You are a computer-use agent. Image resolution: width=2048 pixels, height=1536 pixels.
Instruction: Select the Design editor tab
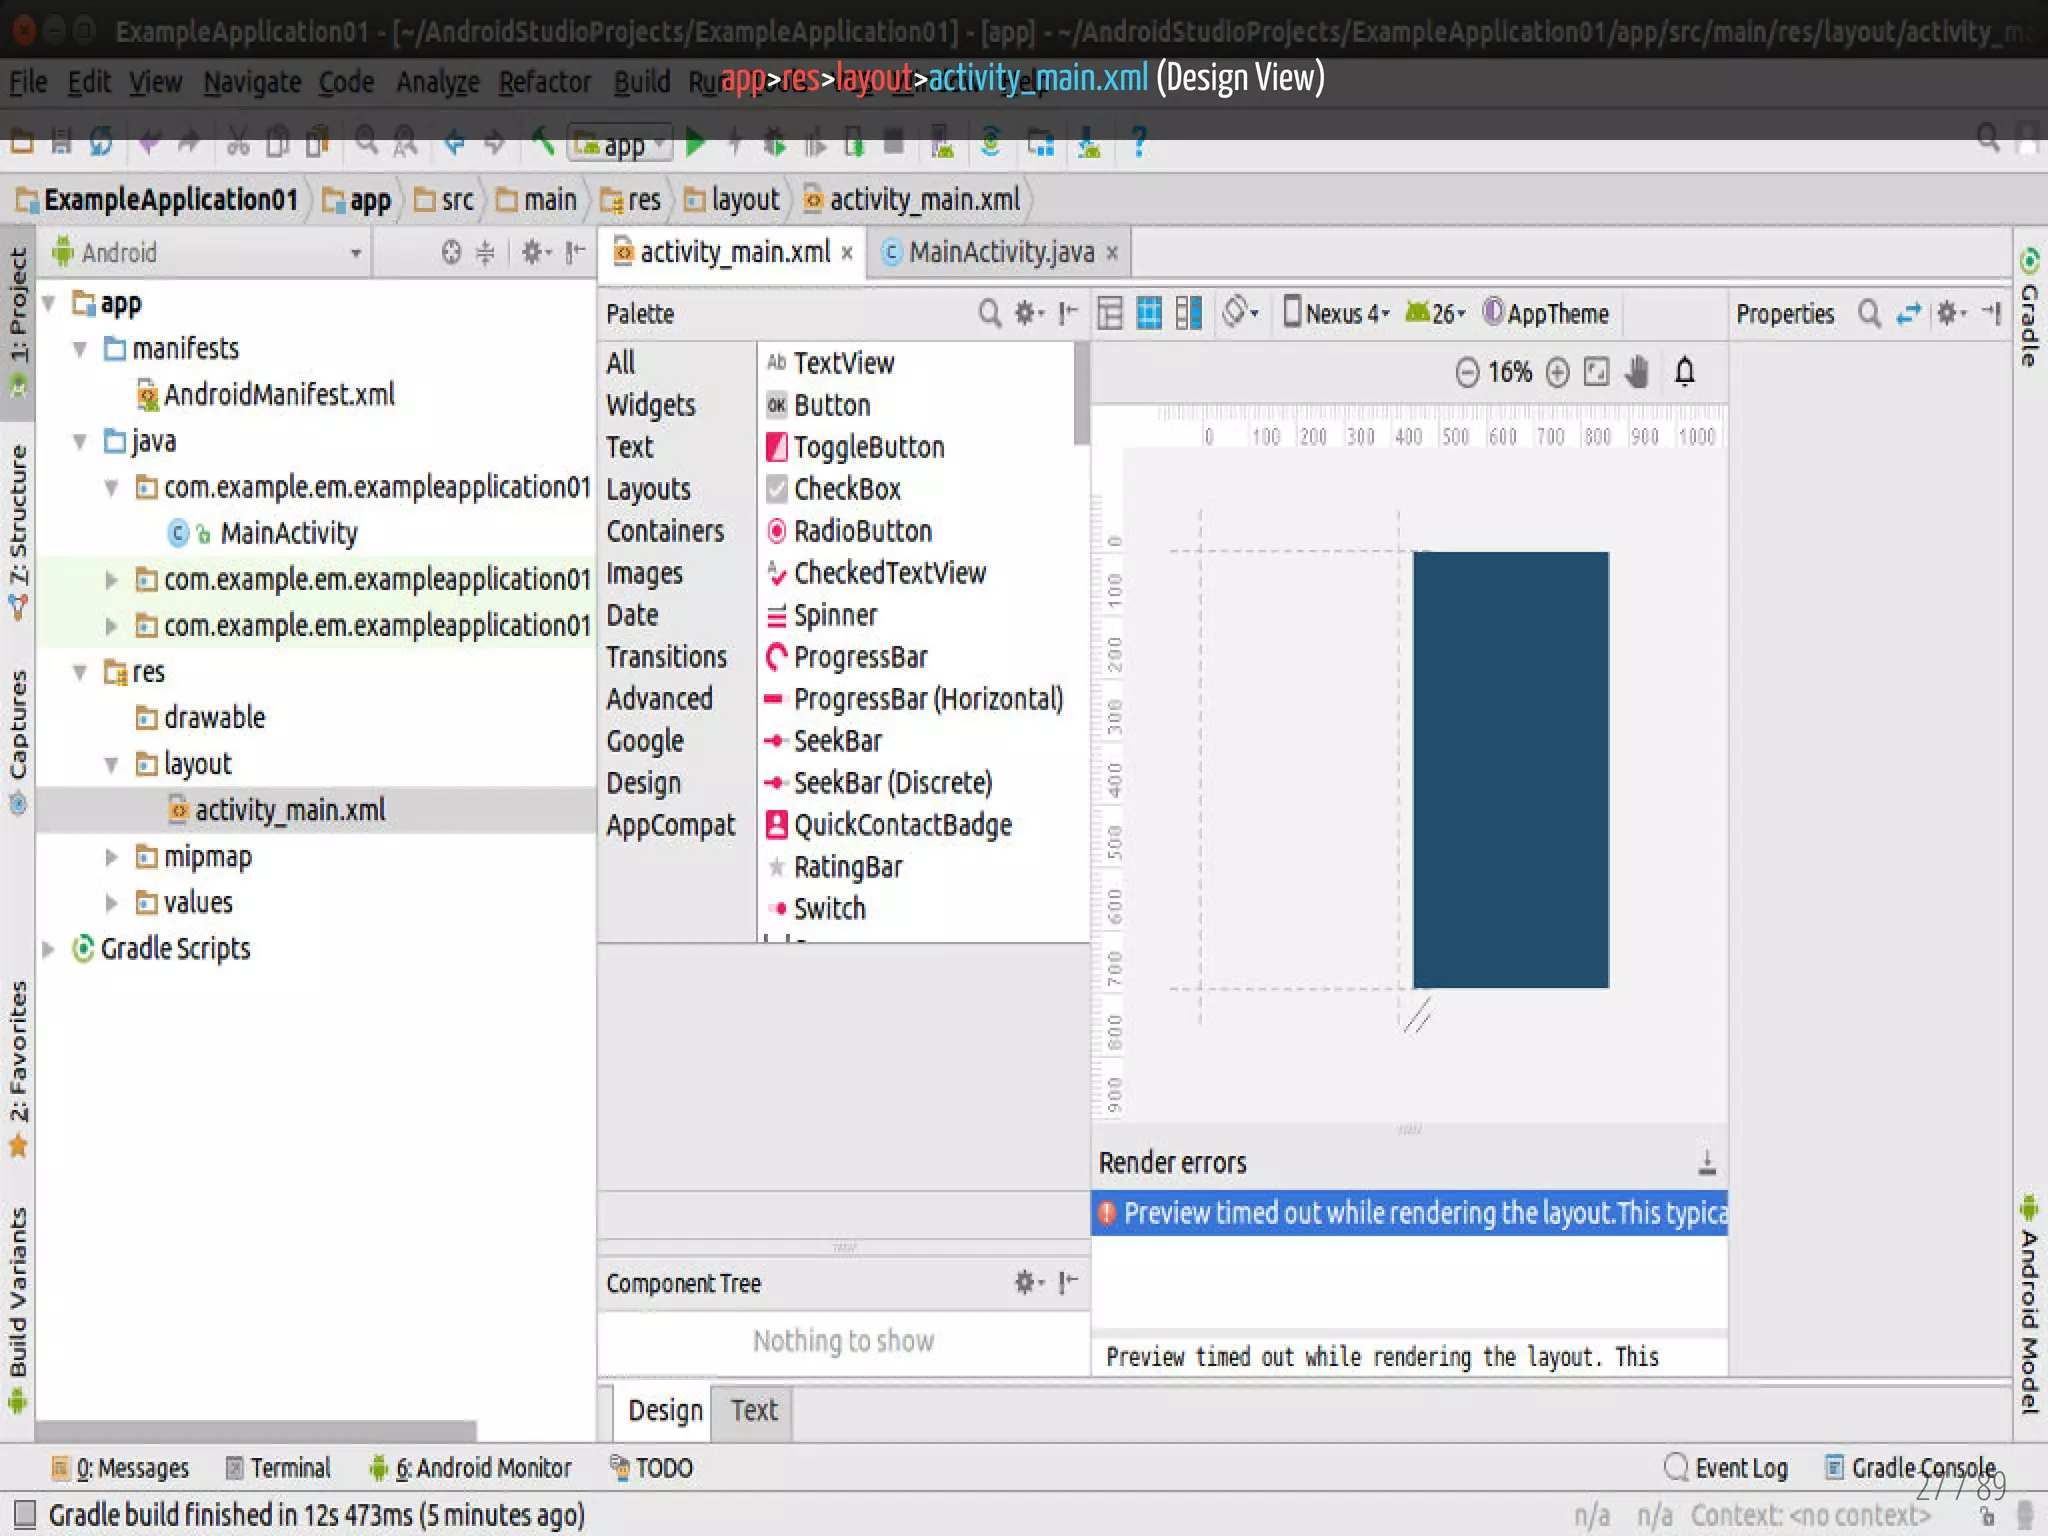[x=665, y=1410]
